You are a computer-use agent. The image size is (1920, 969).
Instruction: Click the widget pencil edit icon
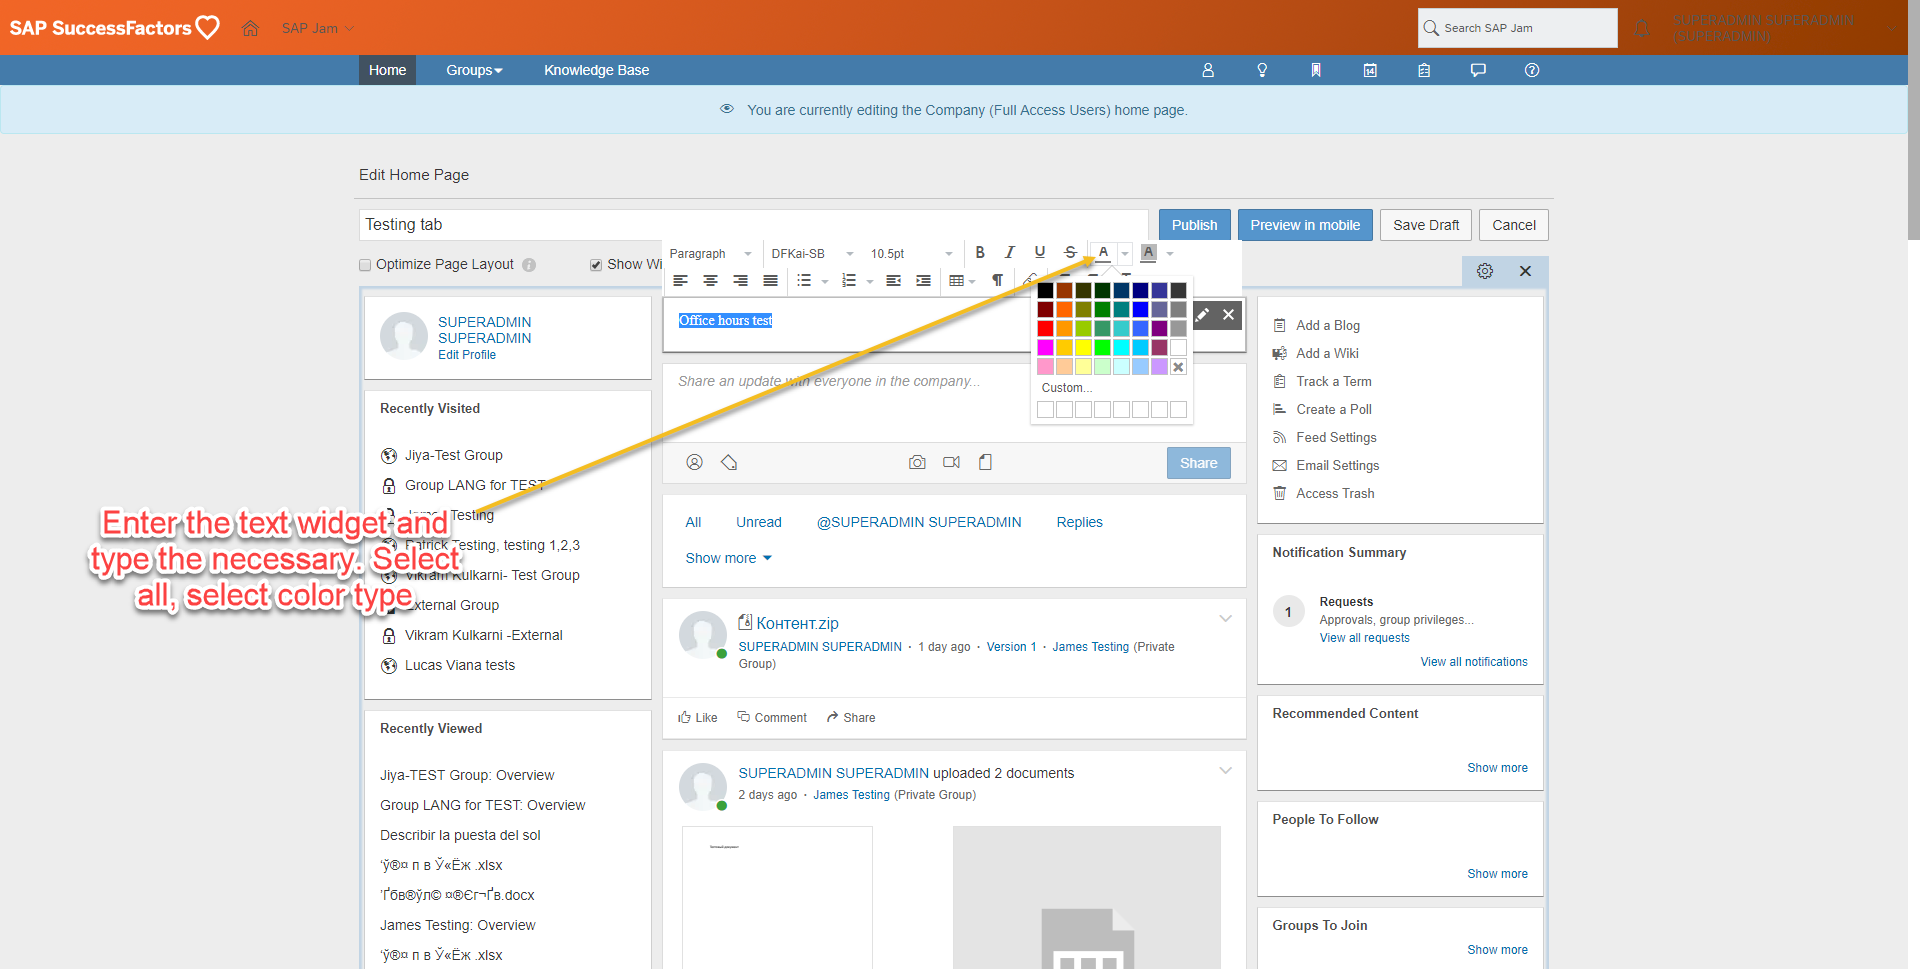pos(1203,315)
